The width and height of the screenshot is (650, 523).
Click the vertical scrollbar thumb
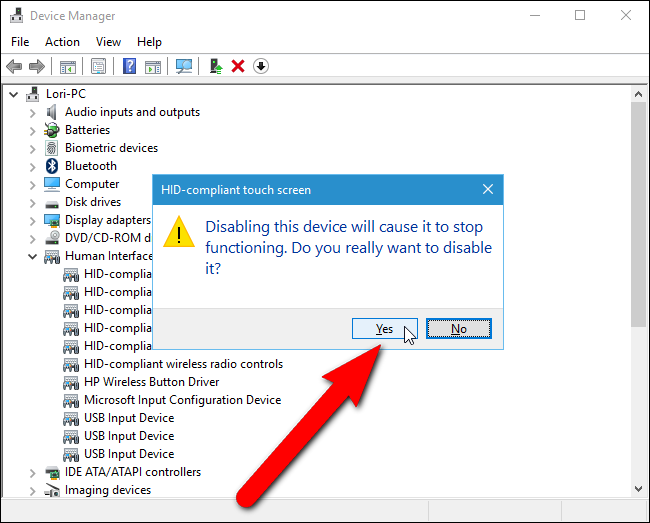638,214
